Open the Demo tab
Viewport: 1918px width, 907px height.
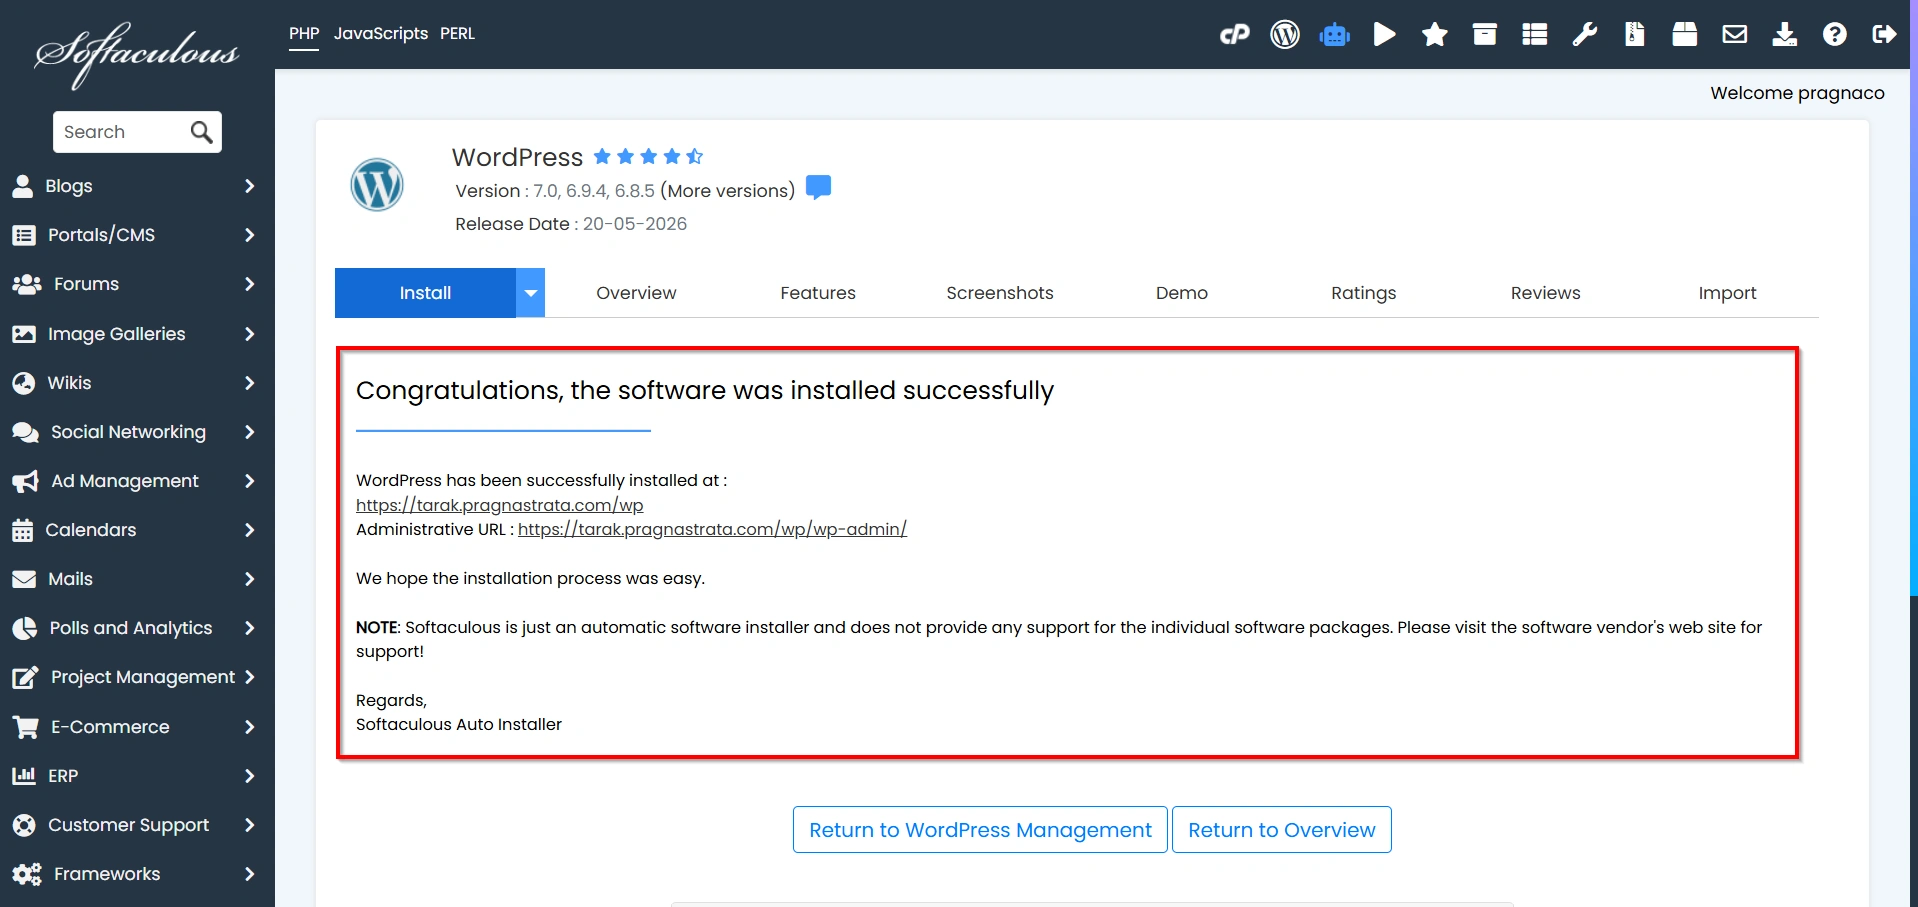[x=1182, y=293]
